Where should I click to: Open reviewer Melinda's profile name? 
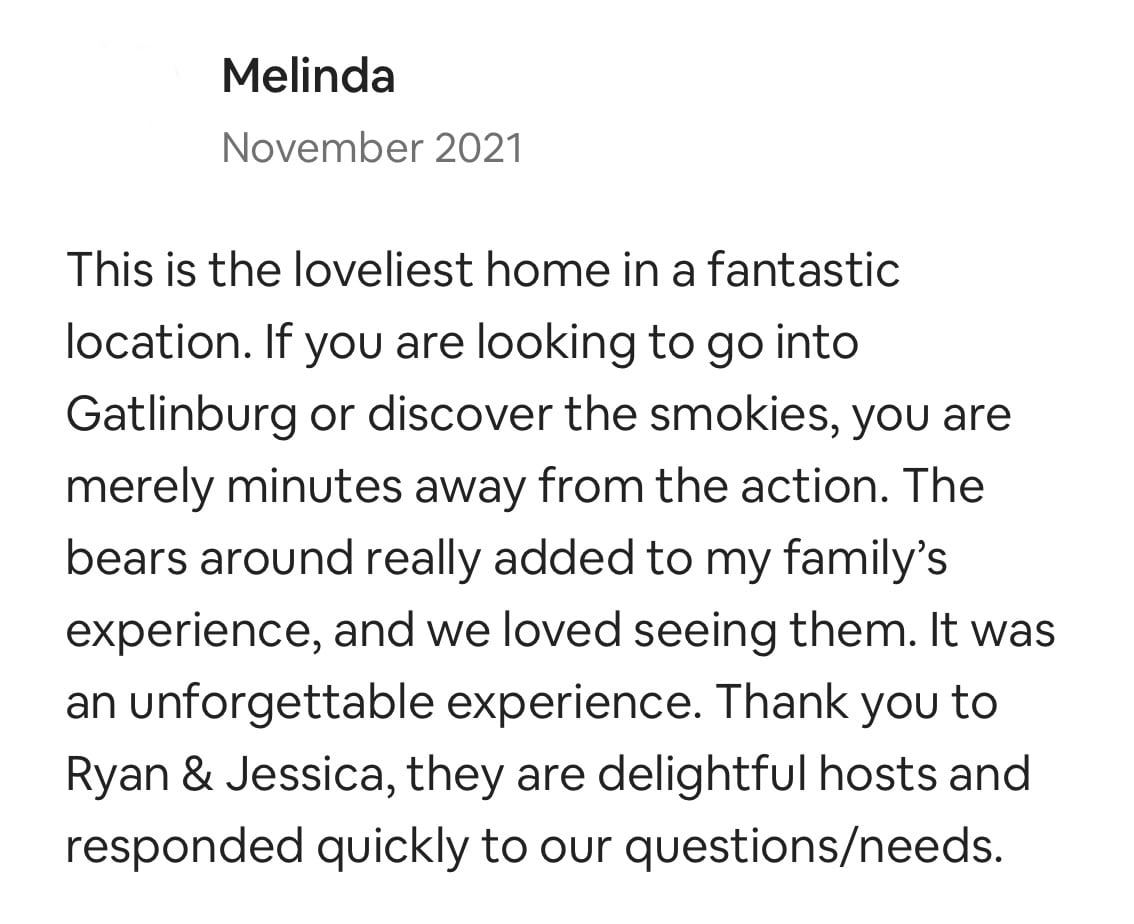coord(309,76)
